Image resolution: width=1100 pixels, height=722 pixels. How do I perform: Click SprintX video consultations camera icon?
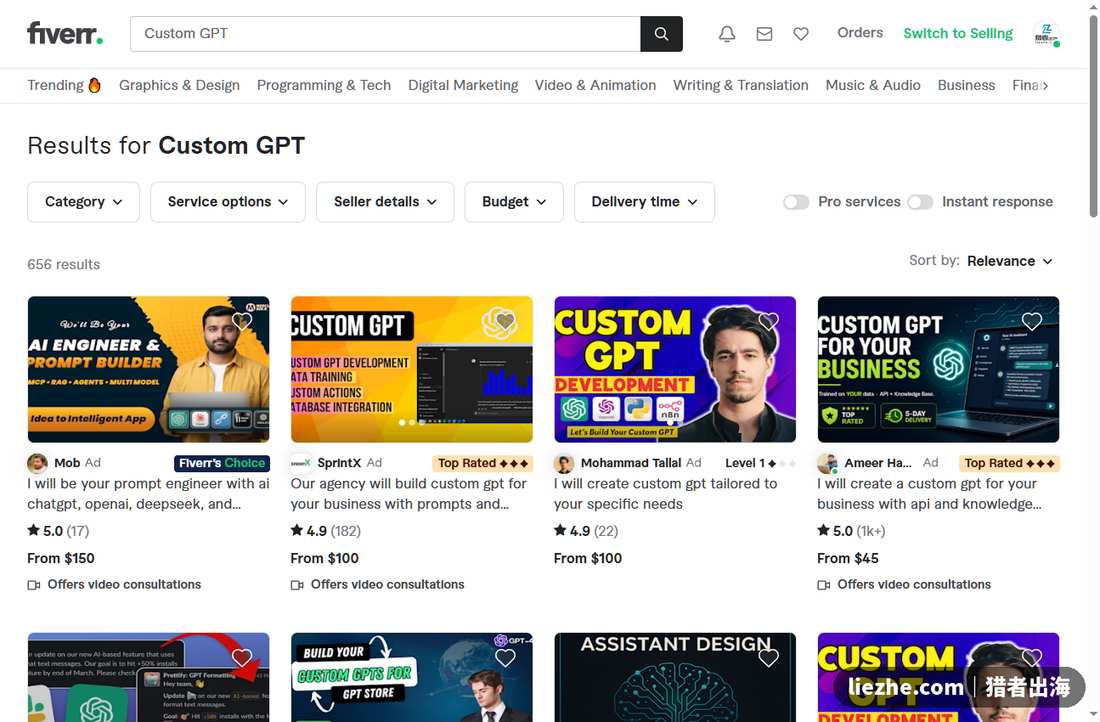tap(297, 585)
